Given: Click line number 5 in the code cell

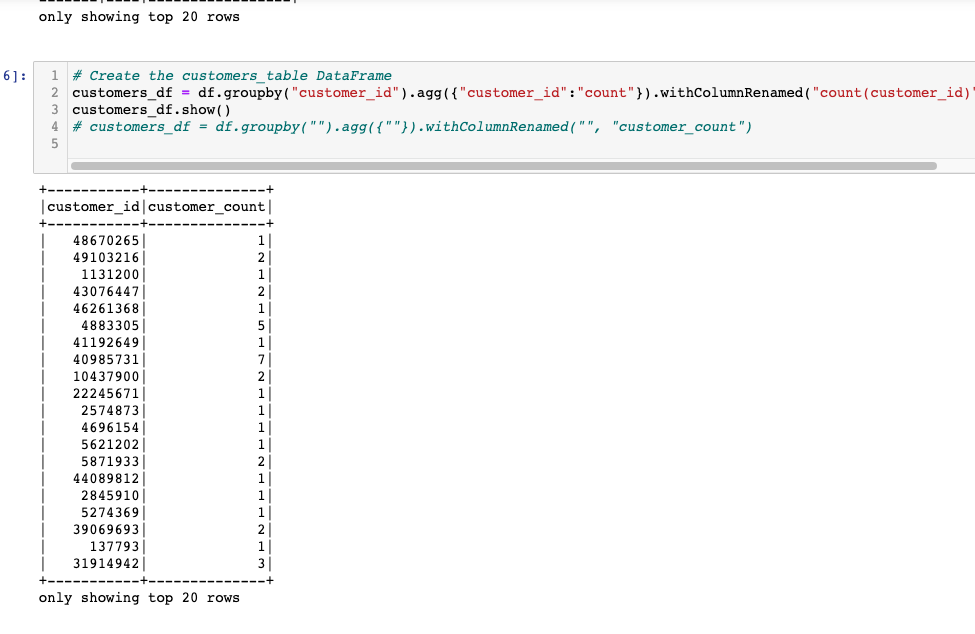Looking at the screenshot, I should pyautogui.click(x=53, y=143).
